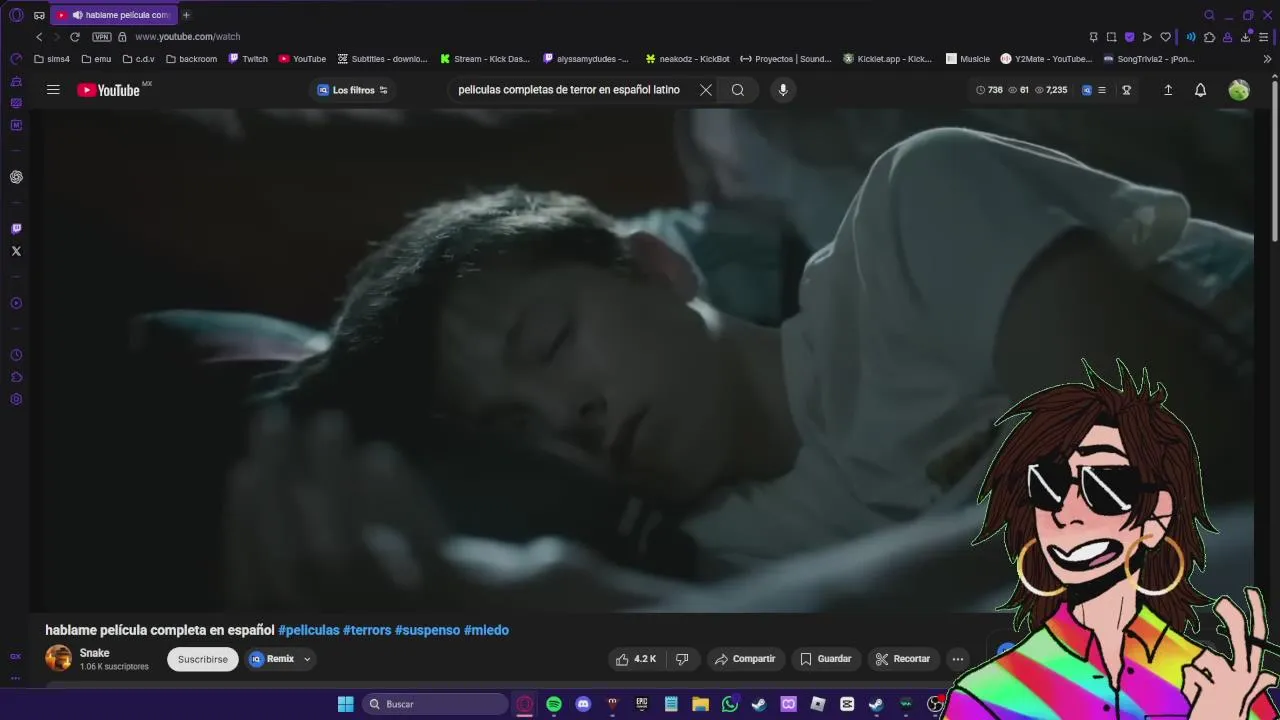Image resolution: width=1280 pixels, height=720 pixels.
Task: Subscribe to Snake with Suscribirse
Action: point(203,659)
